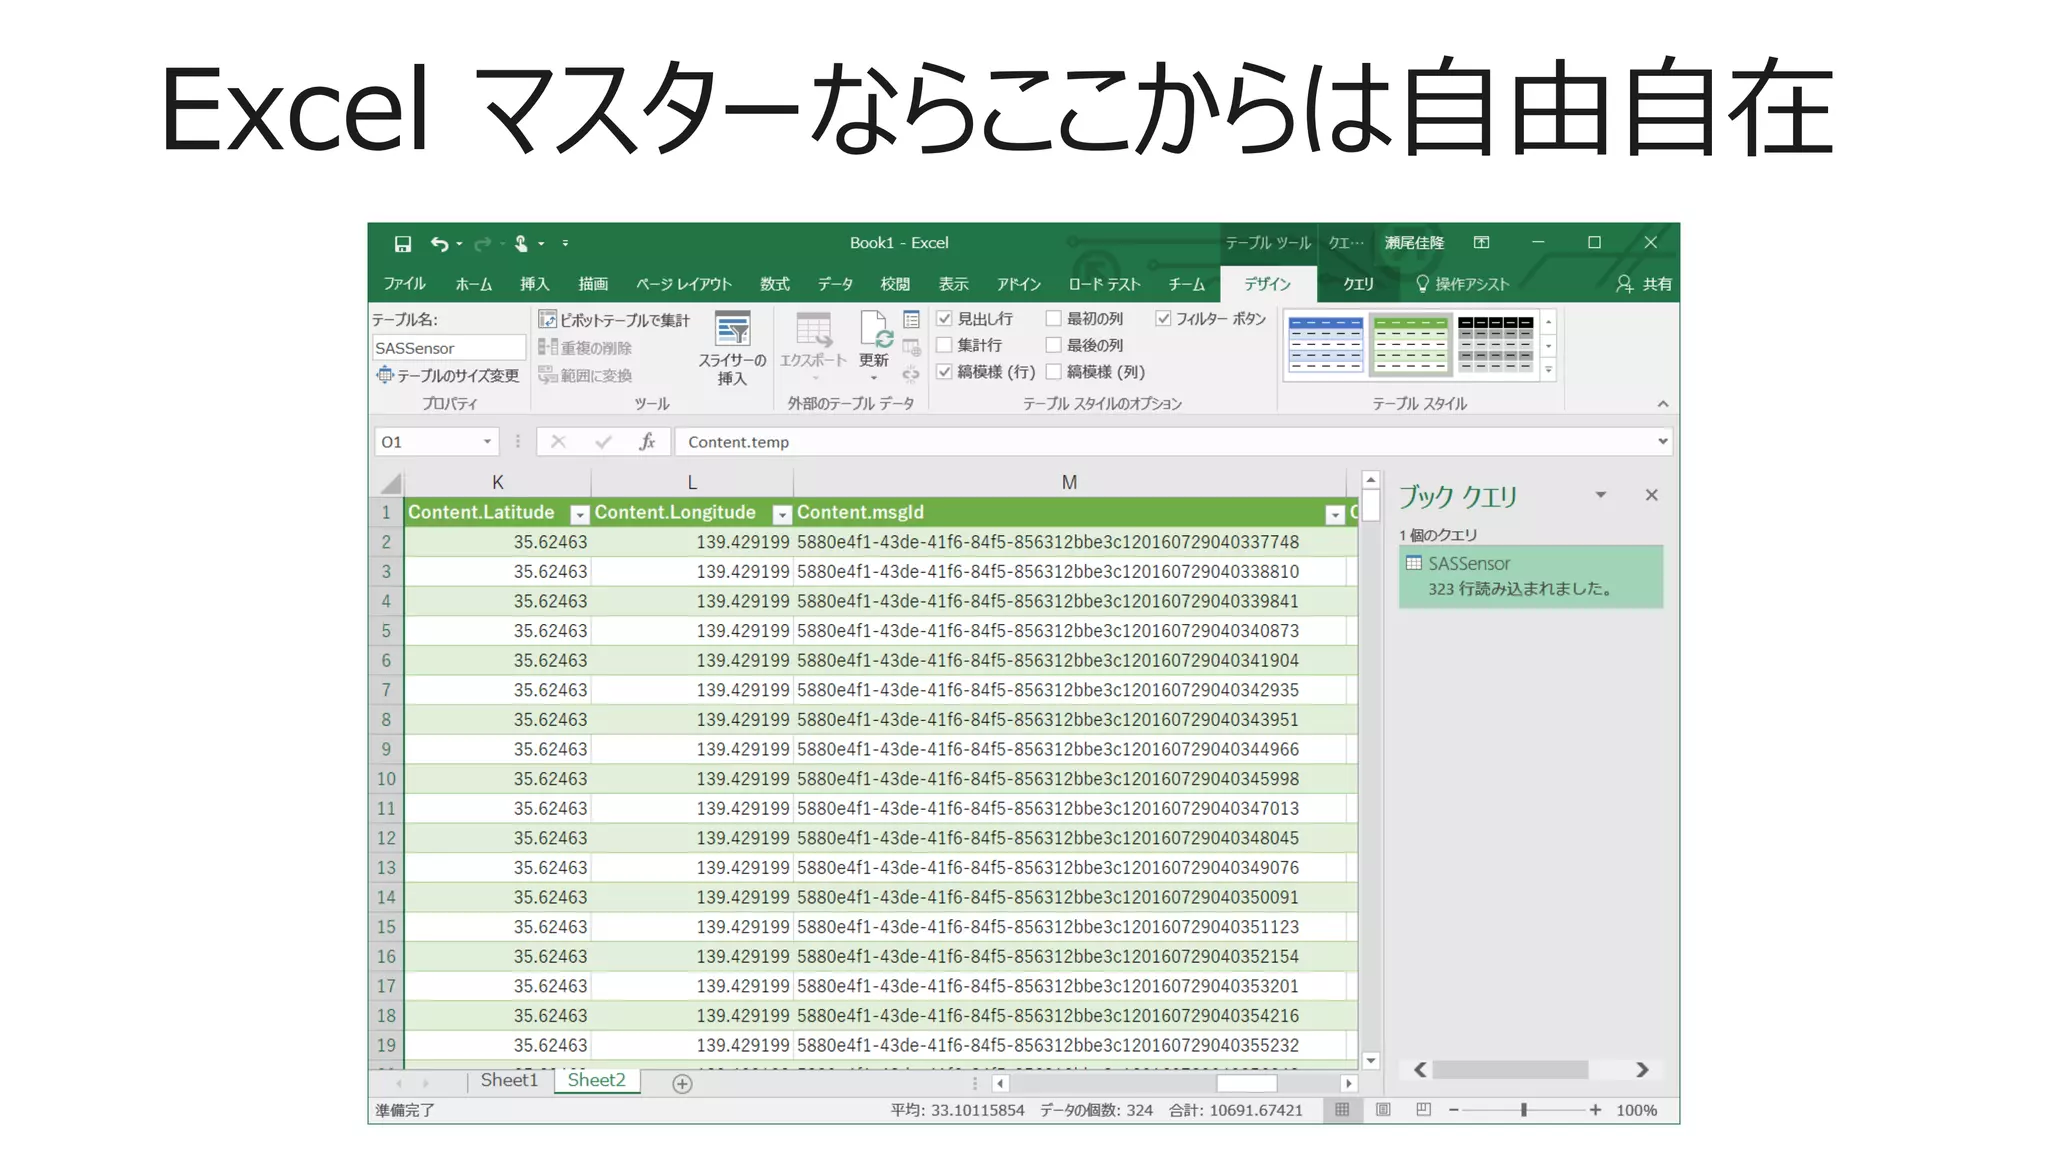The image size is (2048, 1152).
Task: Select column M header
Action: click(1069, 482)
